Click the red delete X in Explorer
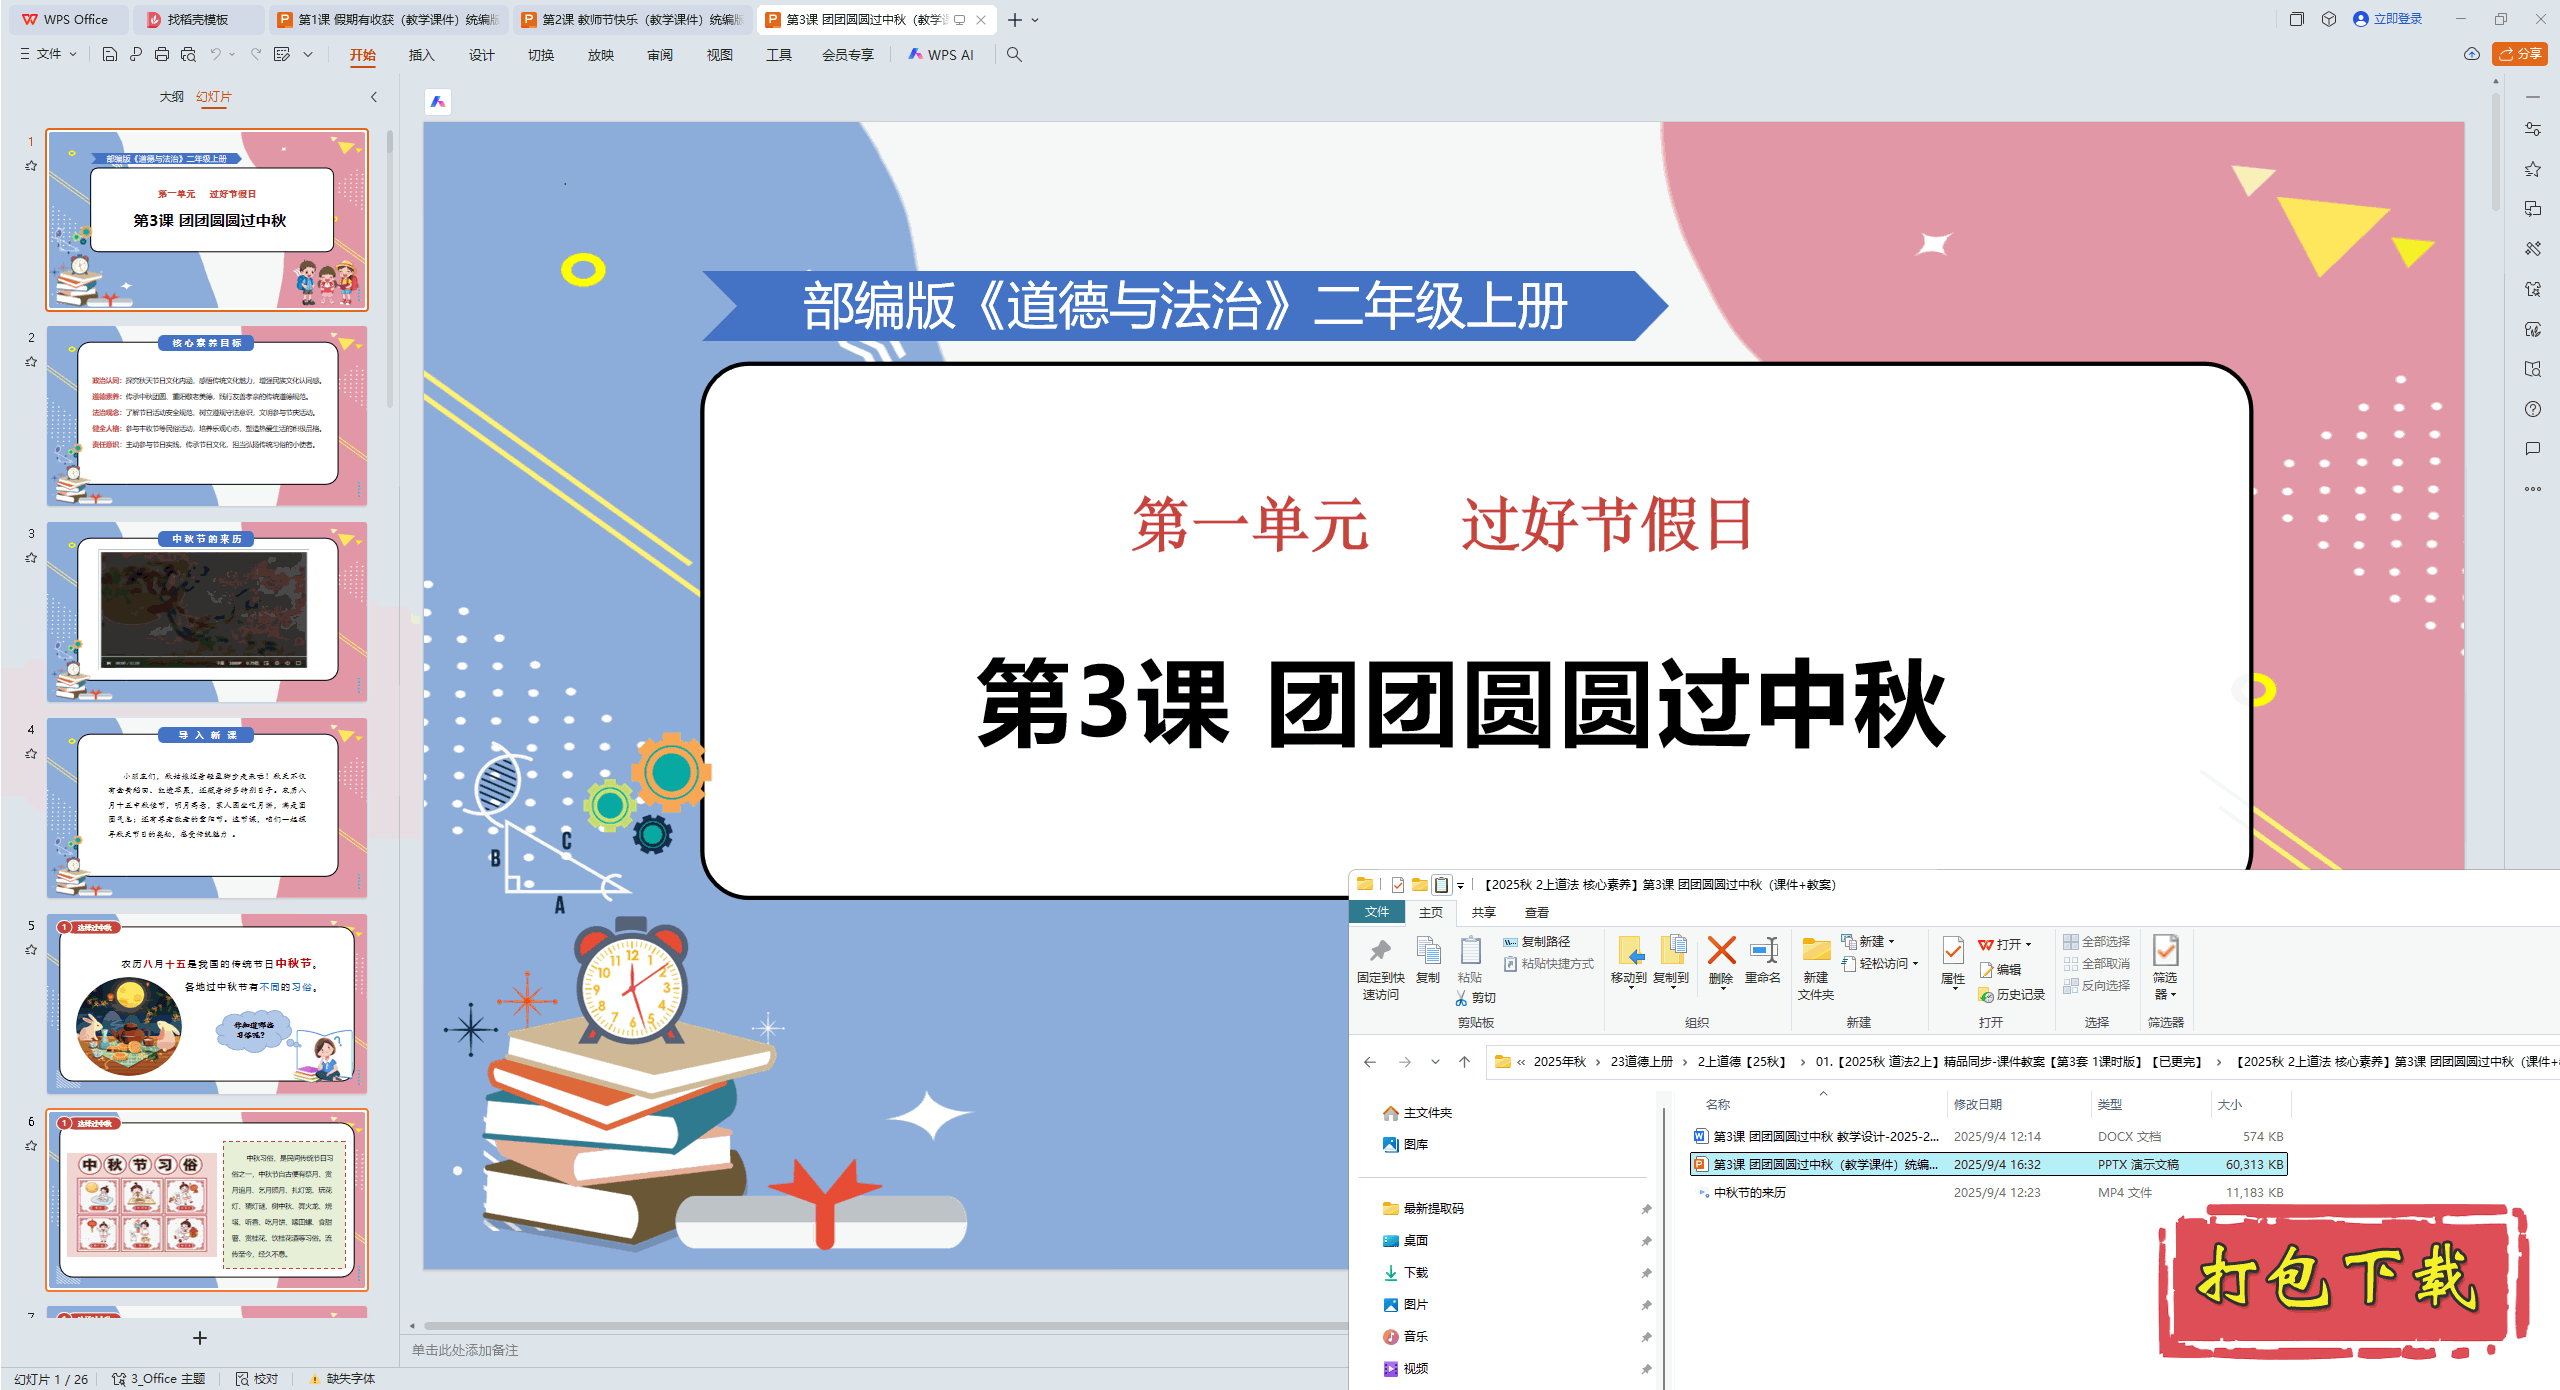 1721,951
